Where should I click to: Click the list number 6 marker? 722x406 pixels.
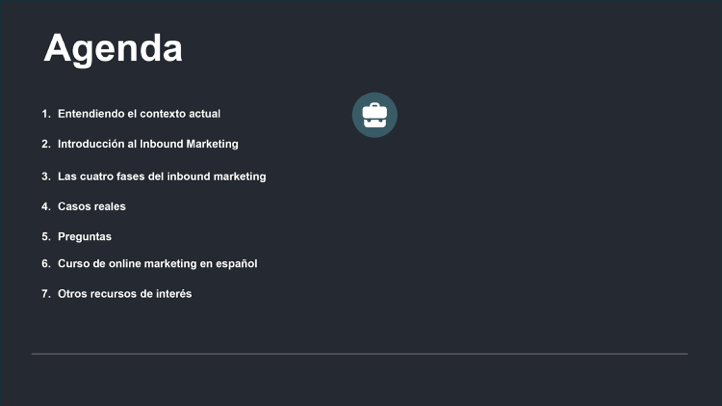tap(46, 264)
